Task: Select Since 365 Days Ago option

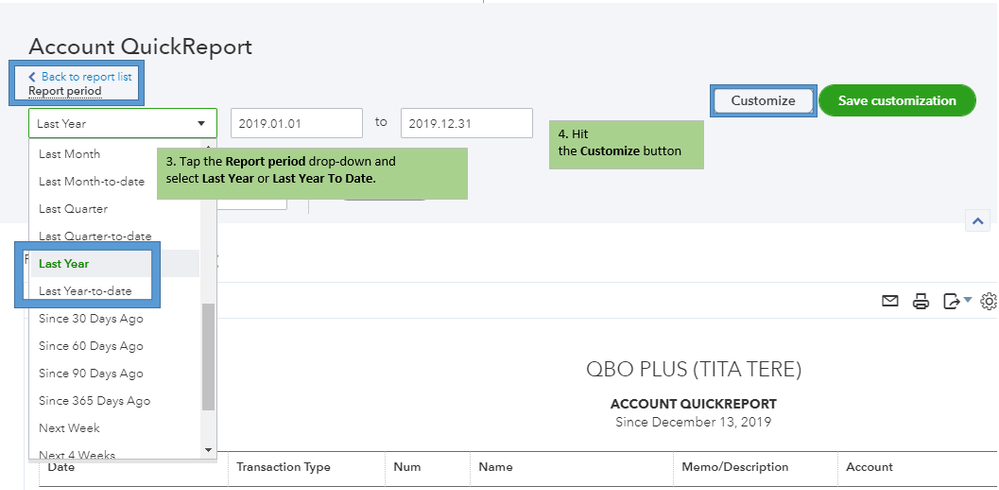Action: 94,401
